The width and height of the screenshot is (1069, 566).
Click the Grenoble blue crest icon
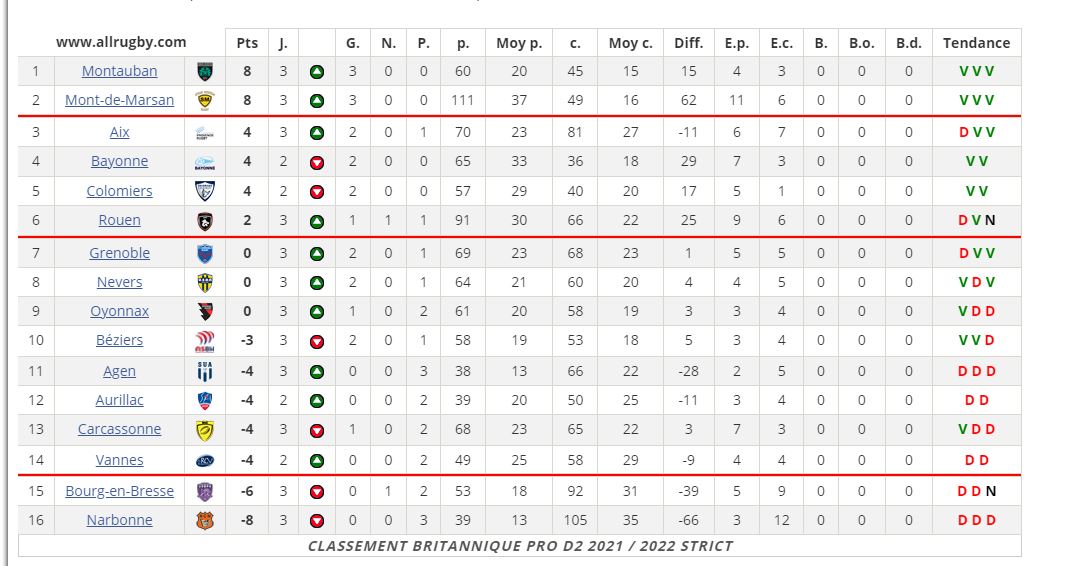205,254
